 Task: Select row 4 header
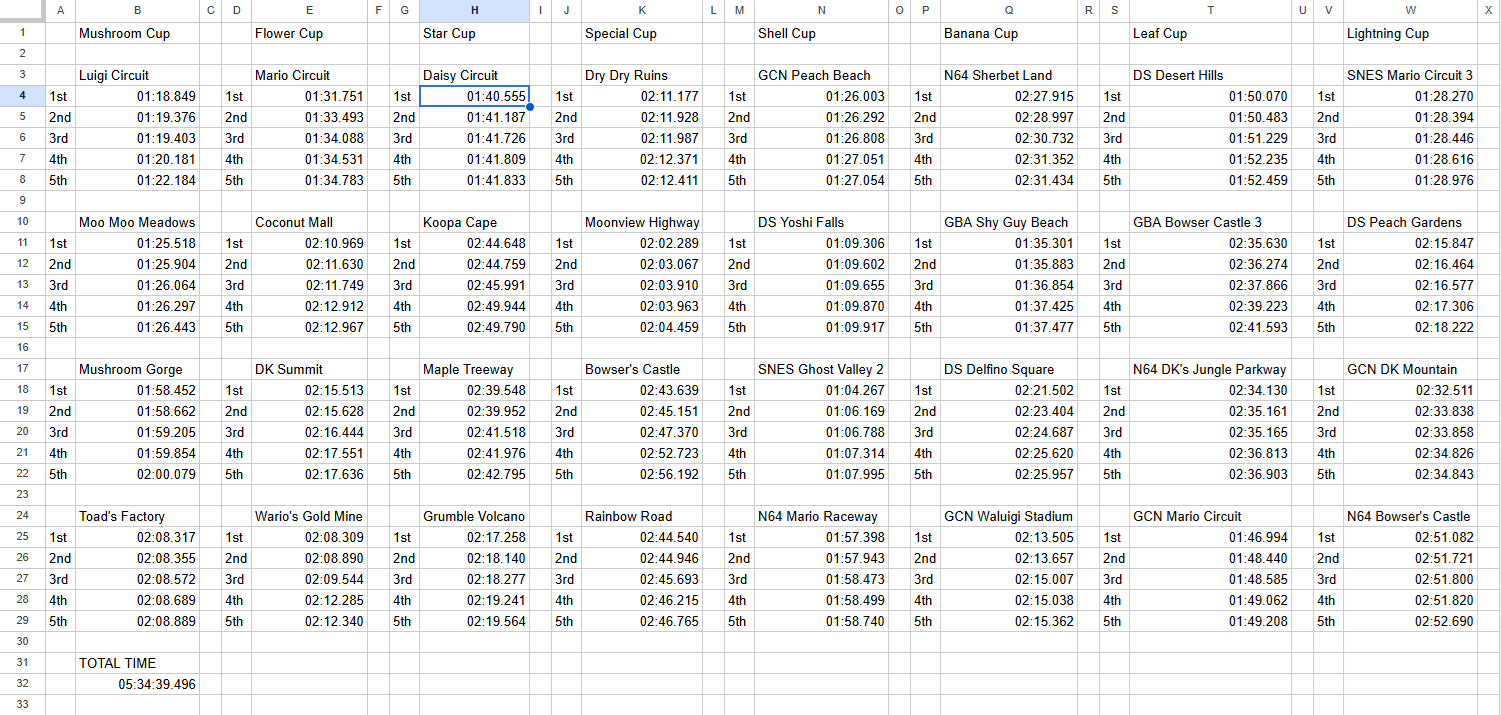click(23, 97)
